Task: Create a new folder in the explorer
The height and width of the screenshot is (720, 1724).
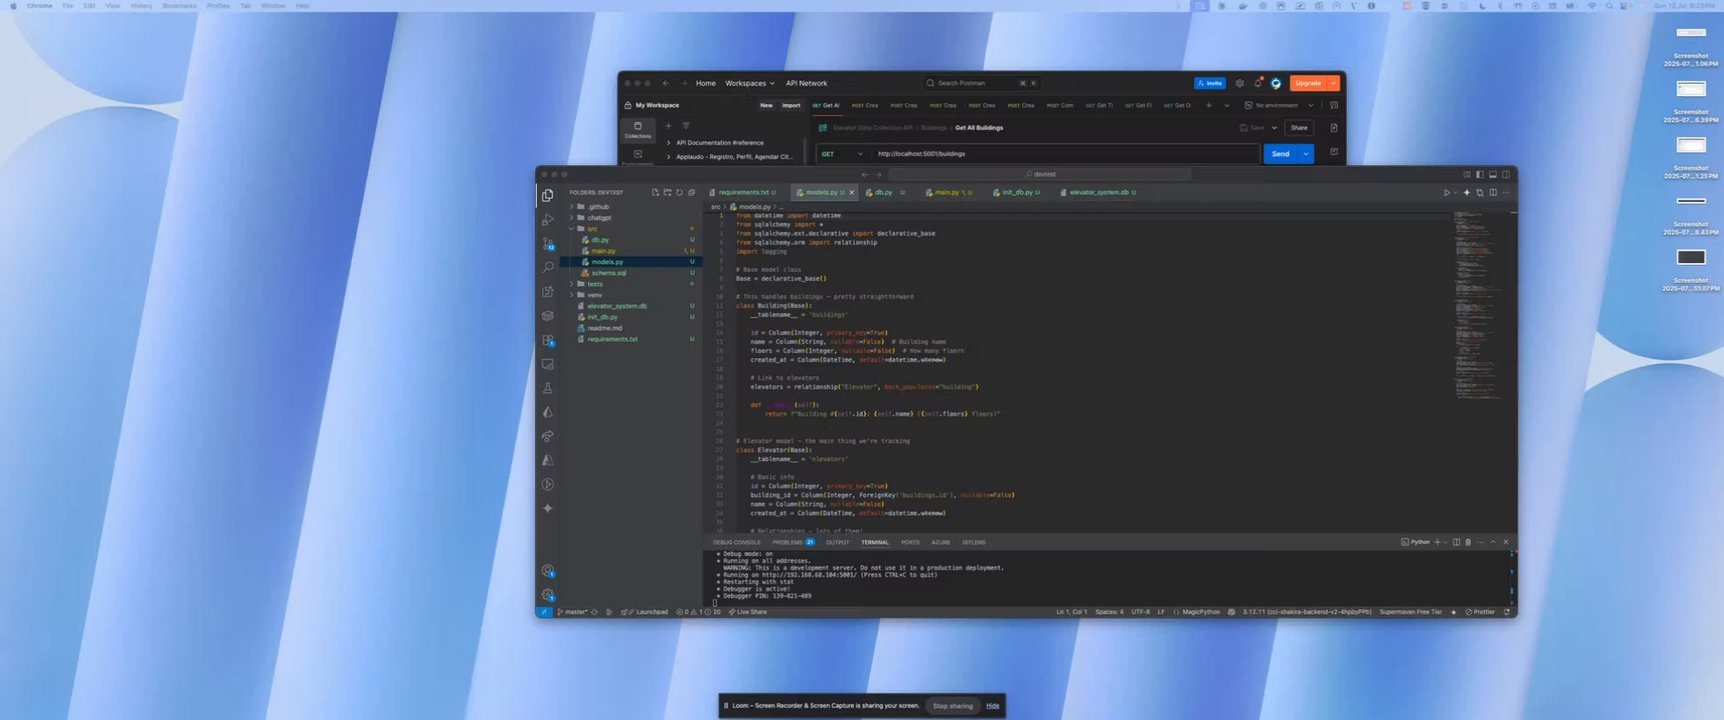Action: pos(667,192)
